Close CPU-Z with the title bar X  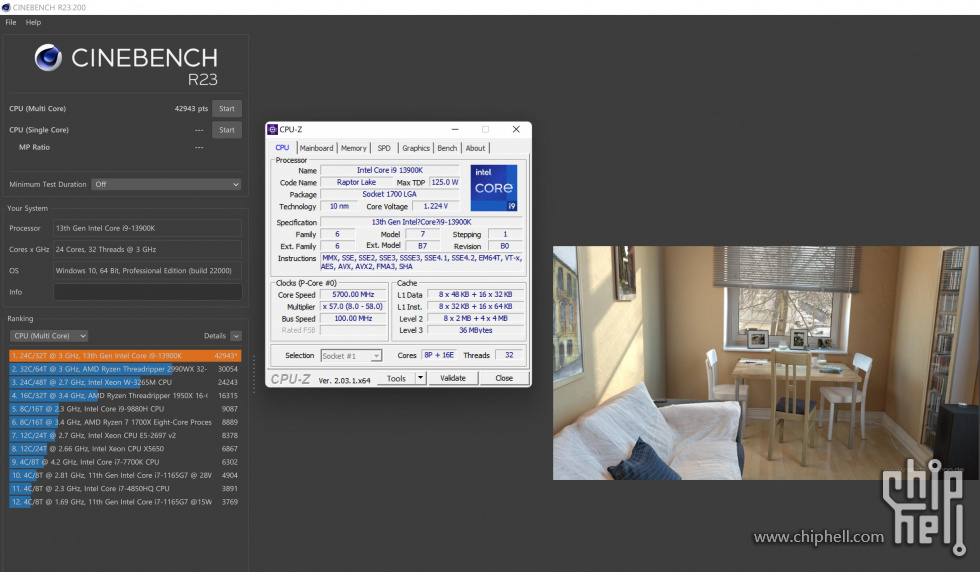(x=516, y=129)
